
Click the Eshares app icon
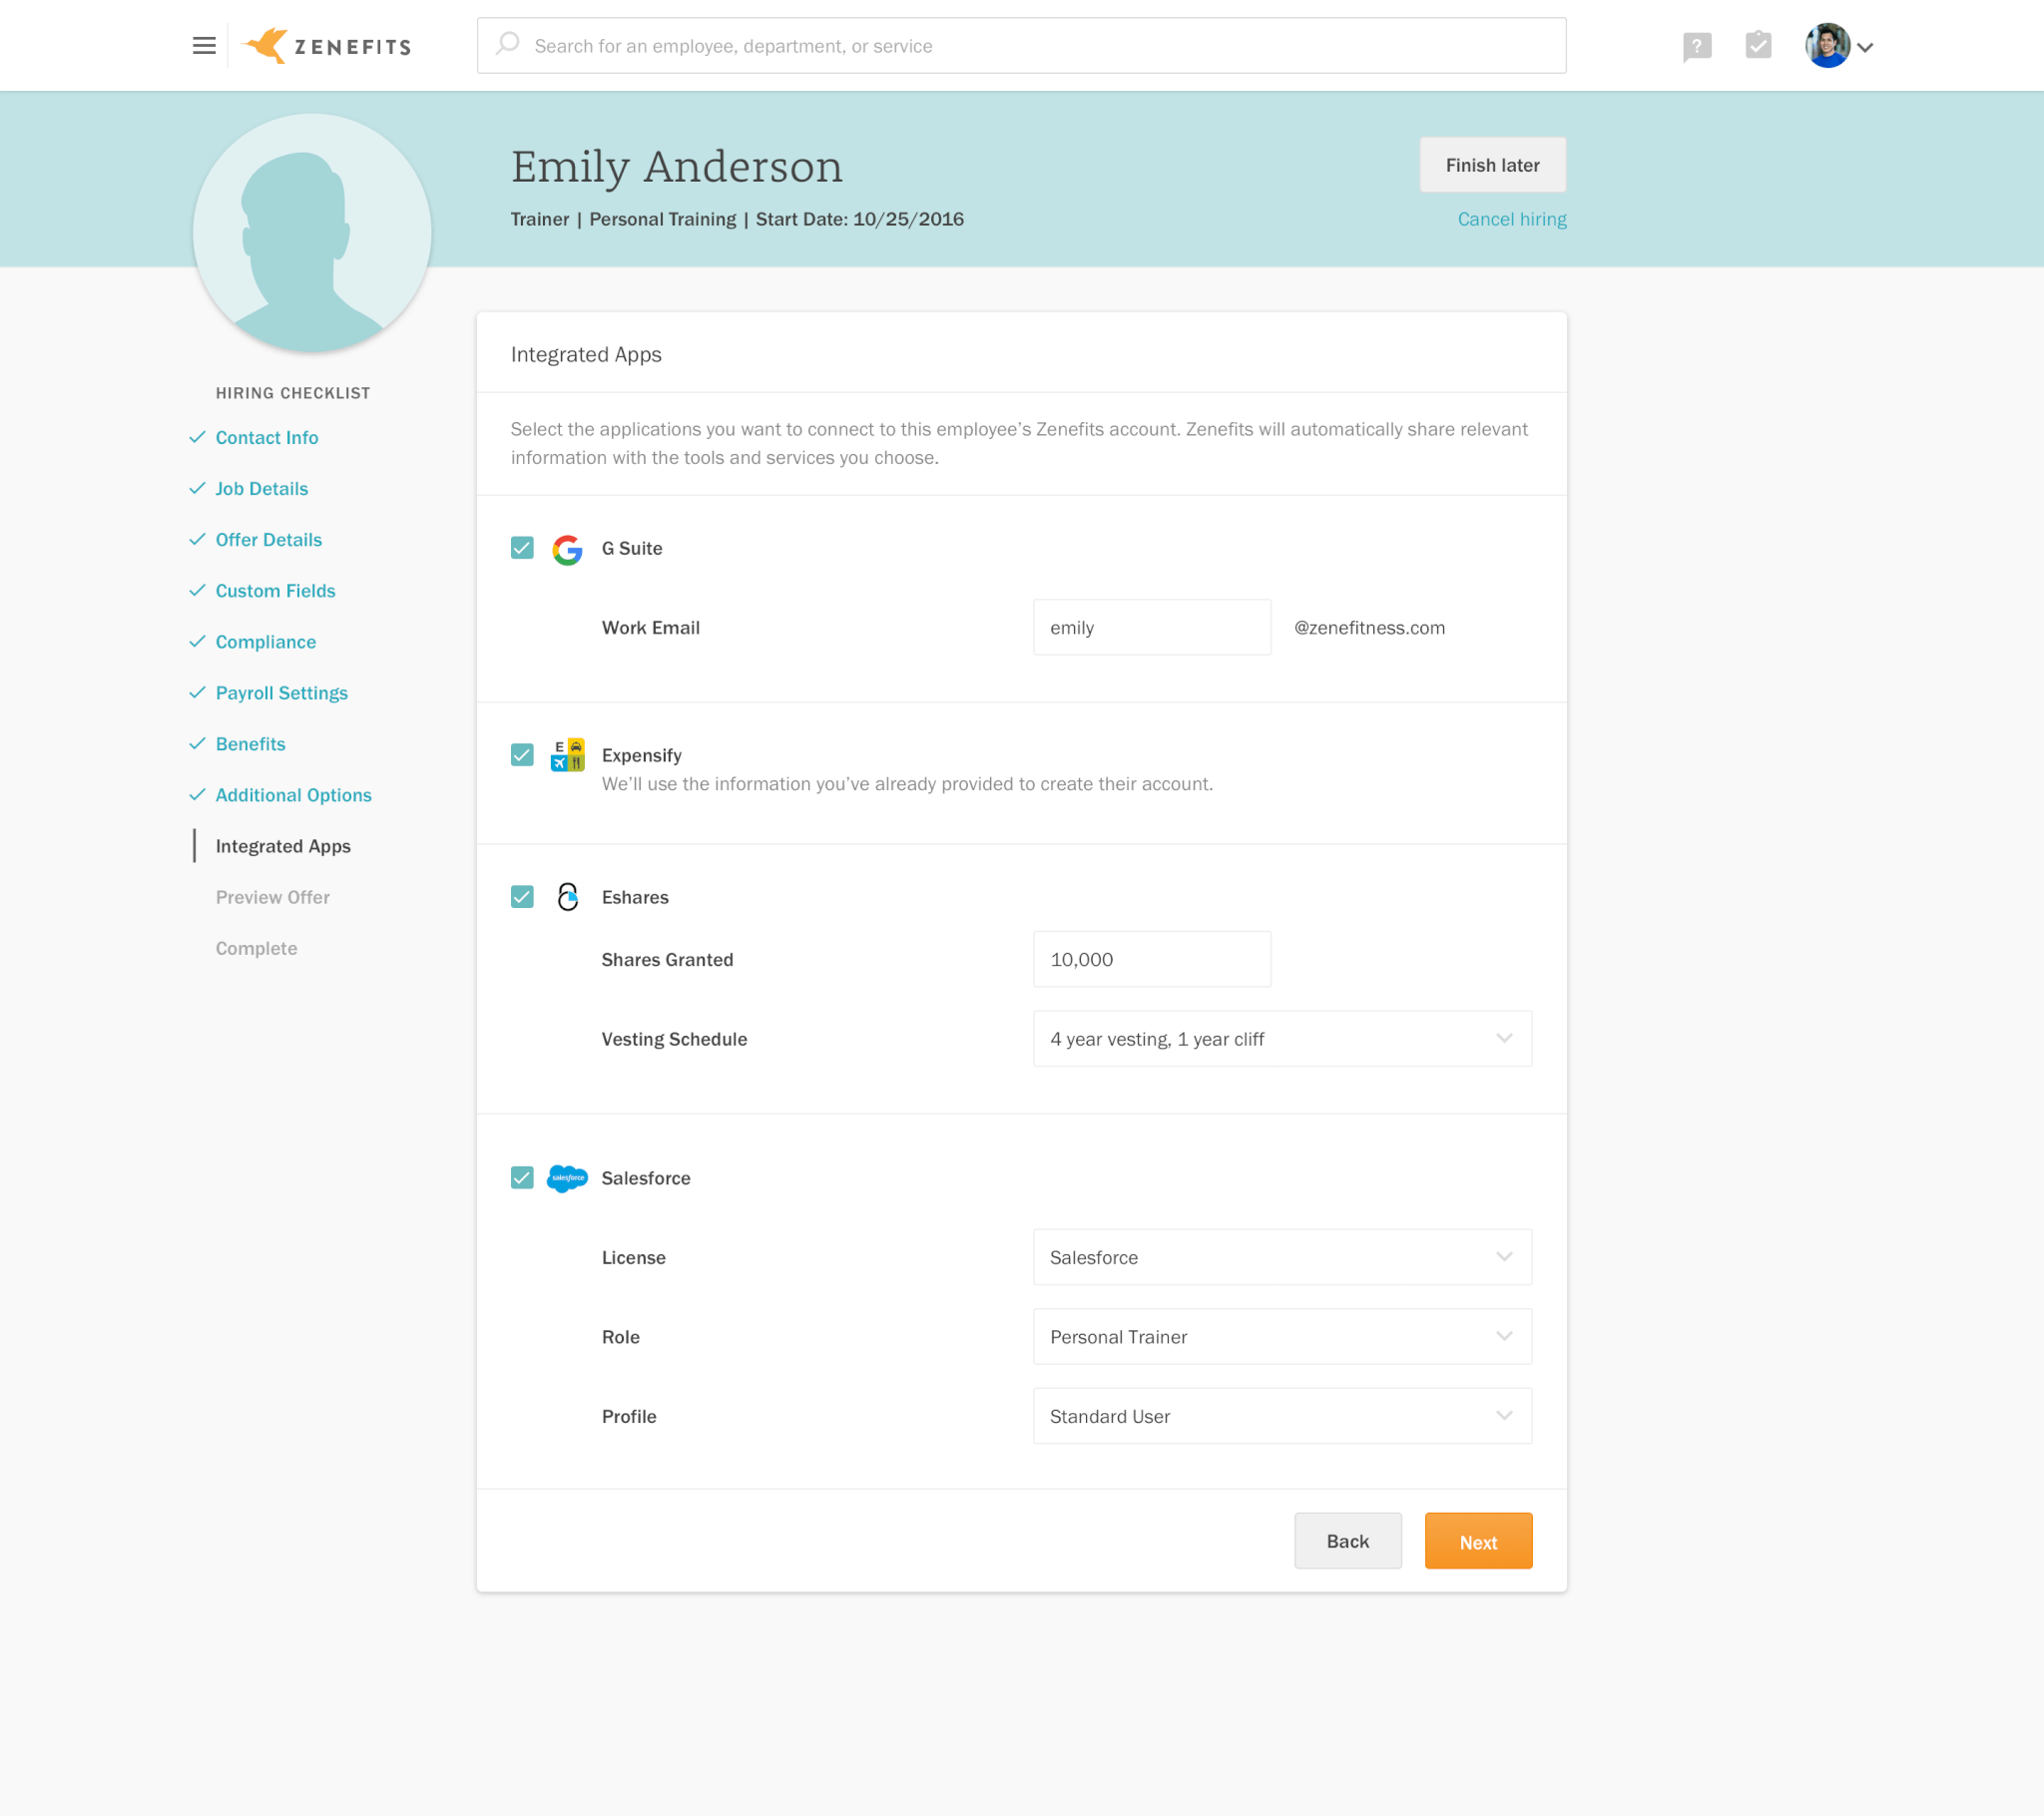[x=567, y=897]
